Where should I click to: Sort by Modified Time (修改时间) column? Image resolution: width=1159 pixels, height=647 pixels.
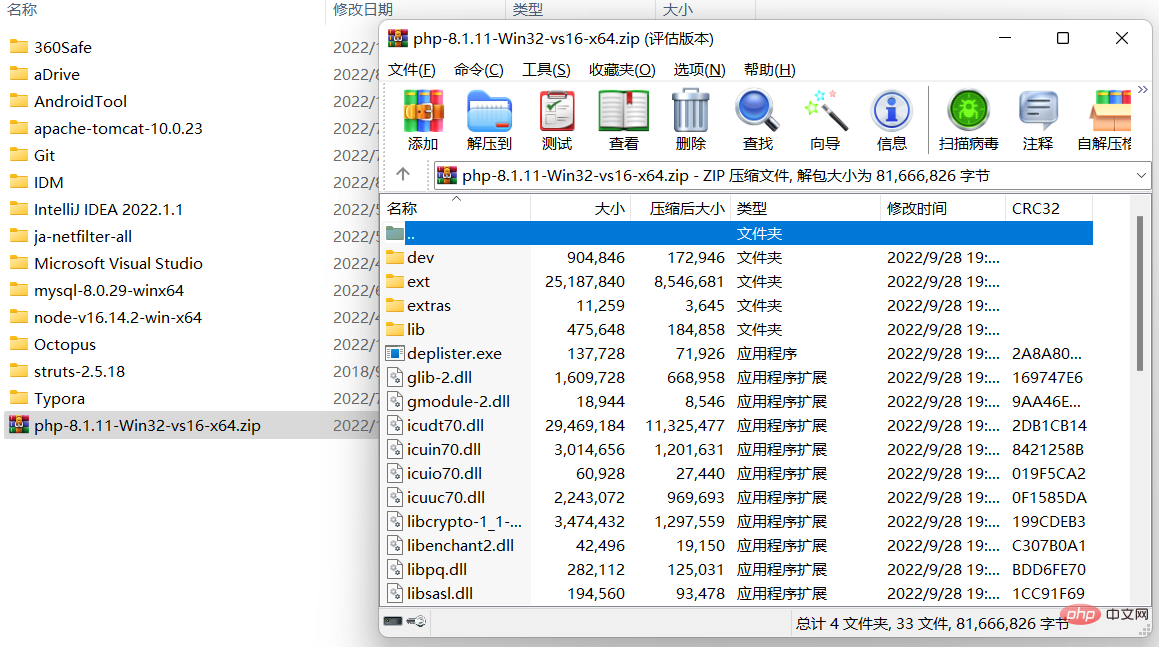pyautogui.click(x=942, y=209)
